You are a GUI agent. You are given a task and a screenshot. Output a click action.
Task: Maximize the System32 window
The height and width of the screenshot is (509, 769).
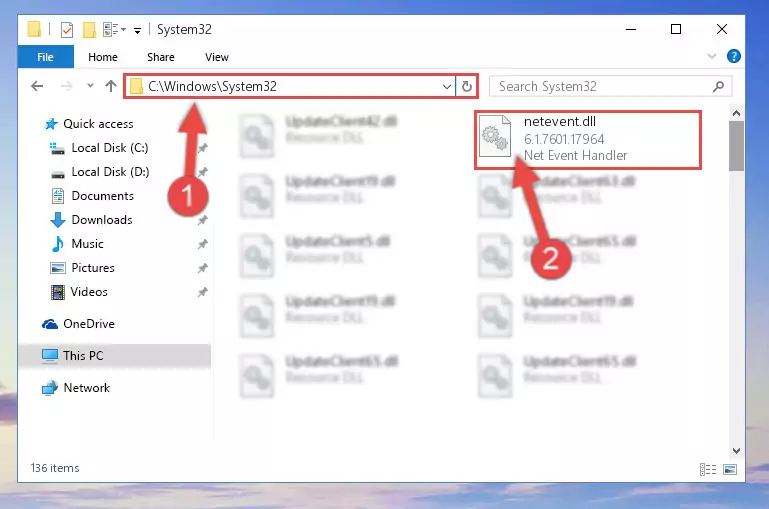click(676, 29)
